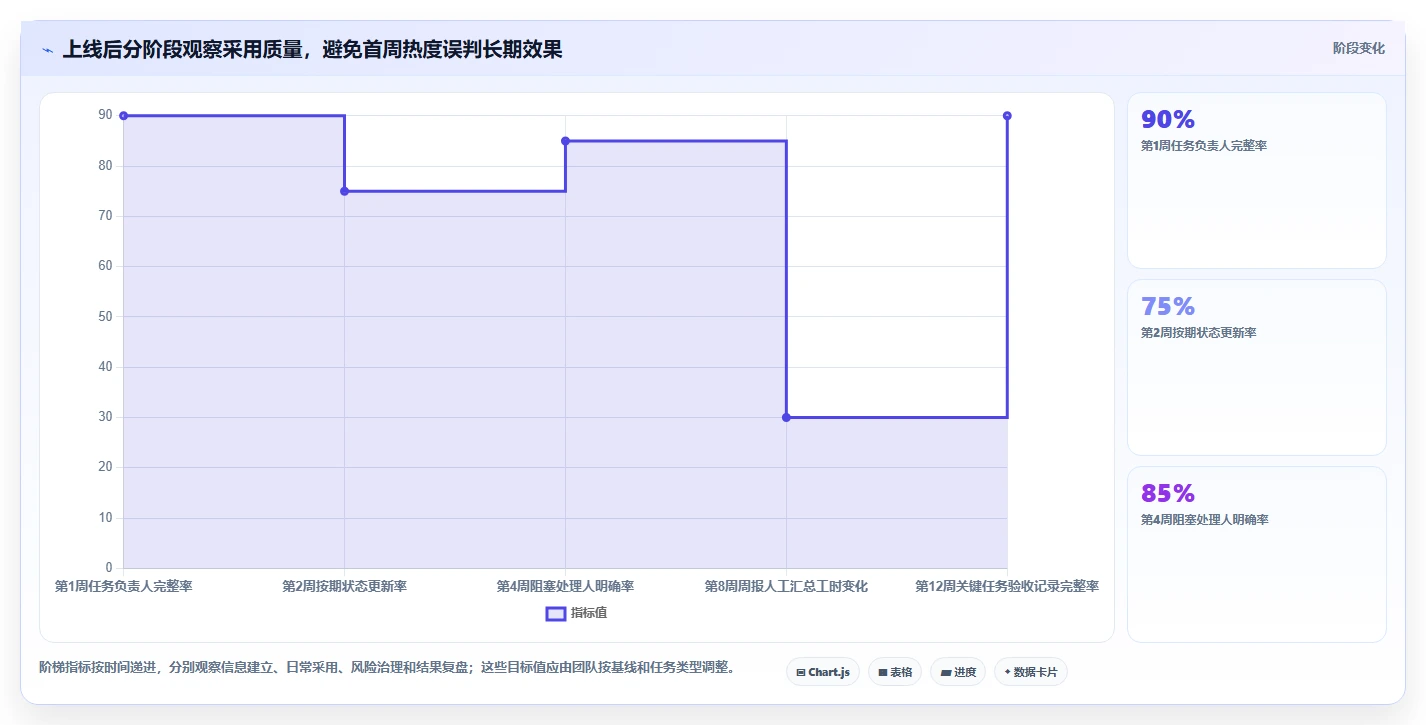The height and width of the screenshot is (725, 1426).
Task: Select the 进度 chip
Action: pos(958,672)
